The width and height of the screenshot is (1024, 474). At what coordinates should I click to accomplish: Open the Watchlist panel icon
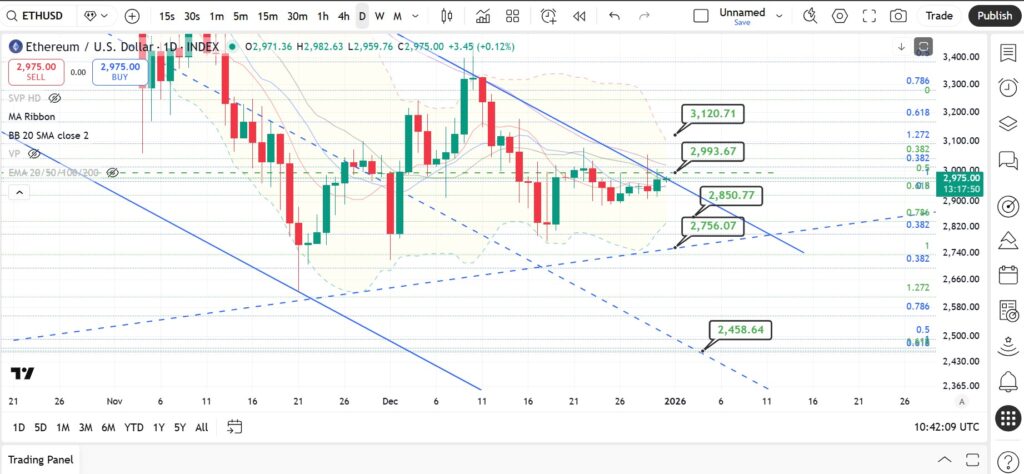click(x=1008, y=53)
